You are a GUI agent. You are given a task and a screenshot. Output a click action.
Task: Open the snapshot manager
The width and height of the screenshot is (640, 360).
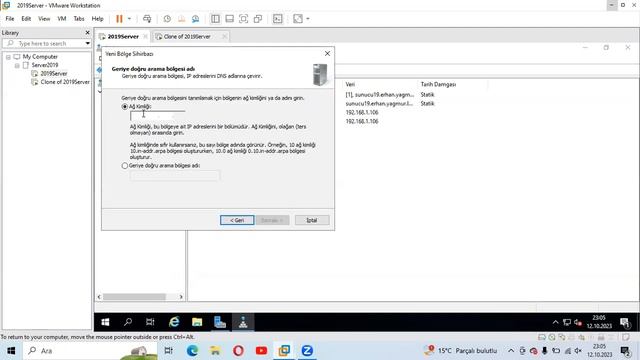[196, 19]
